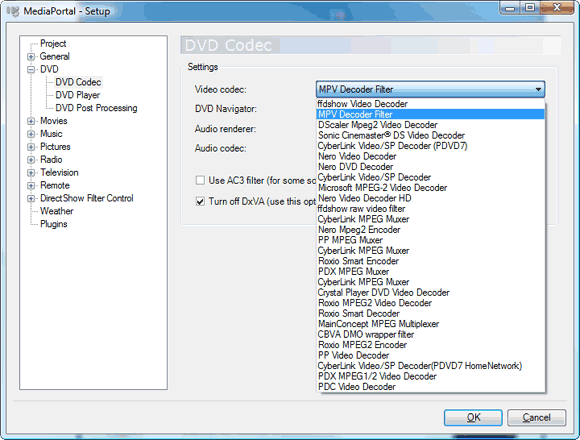
Task: Open the DVD Player settings page
Action: (x=78, y=95)
